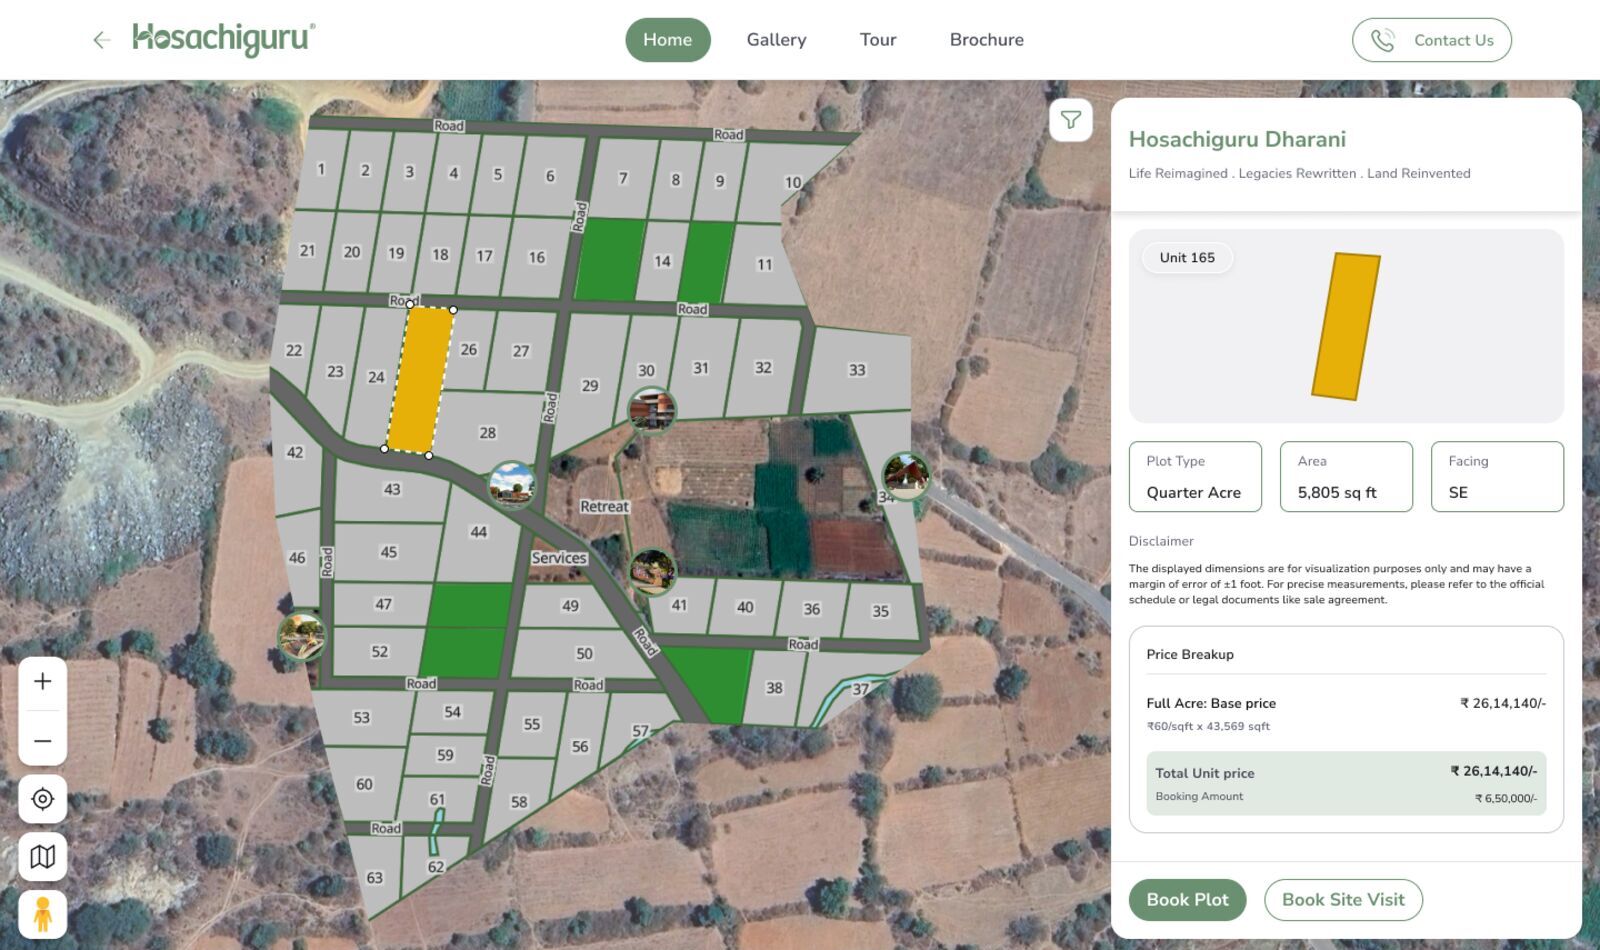The height and width of the screenshot is (950, 1600).
Task: Click the green plot right of plot 47
Action: click(469, 606)
